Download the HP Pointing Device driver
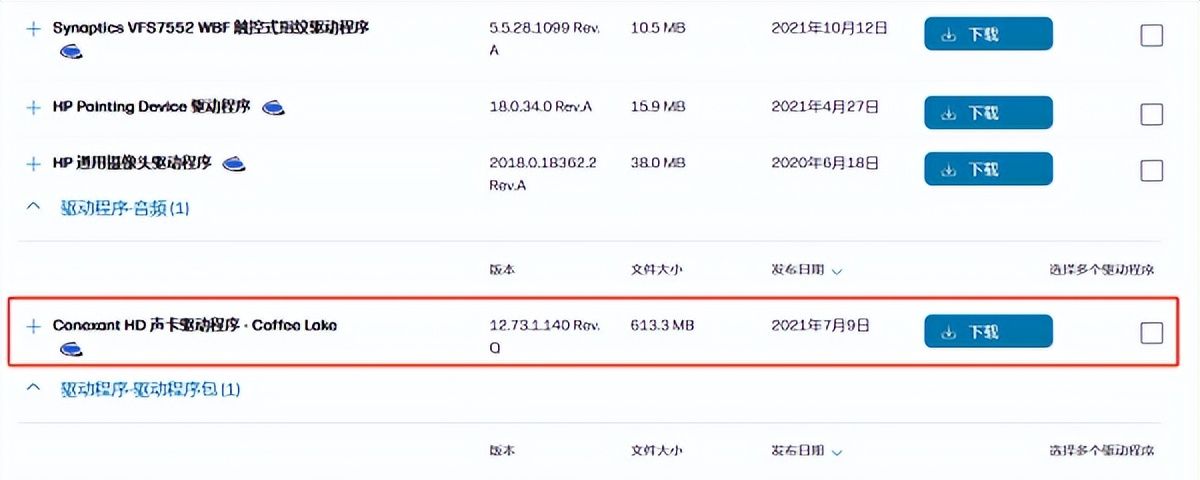Image resolution: width=1200 pixels, height=480 pixels. 988,113
